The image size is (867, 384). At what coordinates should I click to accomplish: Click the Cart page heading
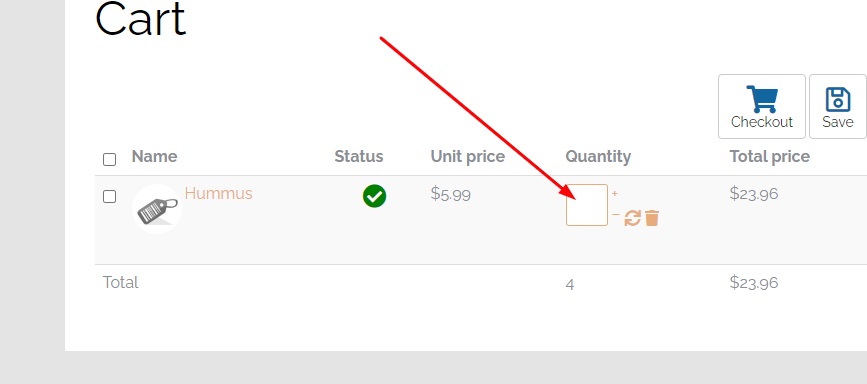pos(140,19)
